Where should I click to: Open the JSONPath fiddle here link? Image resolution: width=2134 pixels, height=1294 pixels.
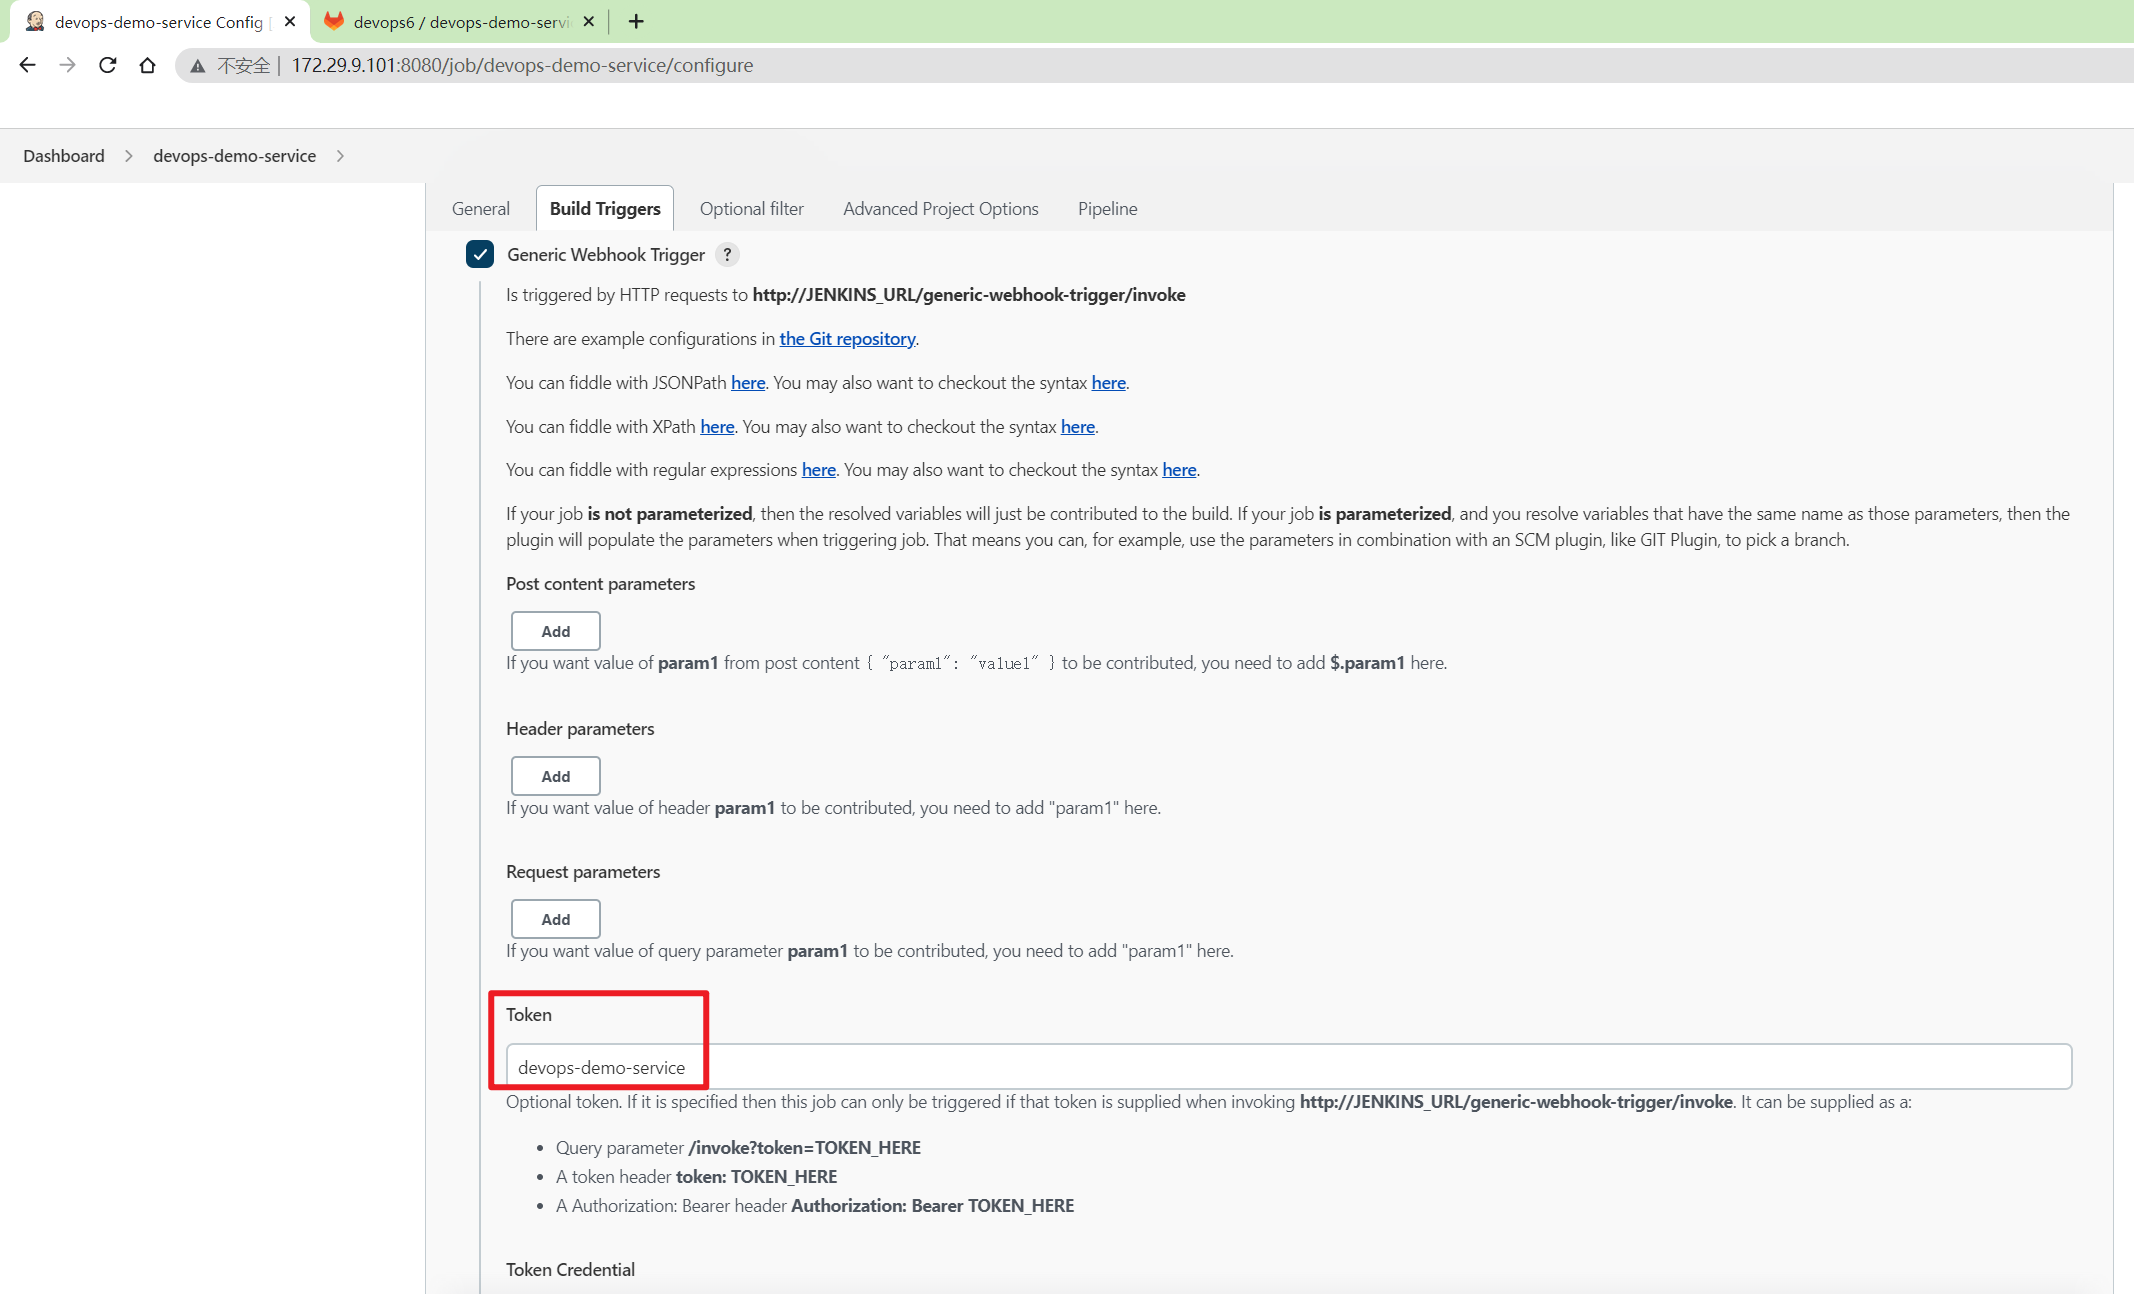point(748,383)
